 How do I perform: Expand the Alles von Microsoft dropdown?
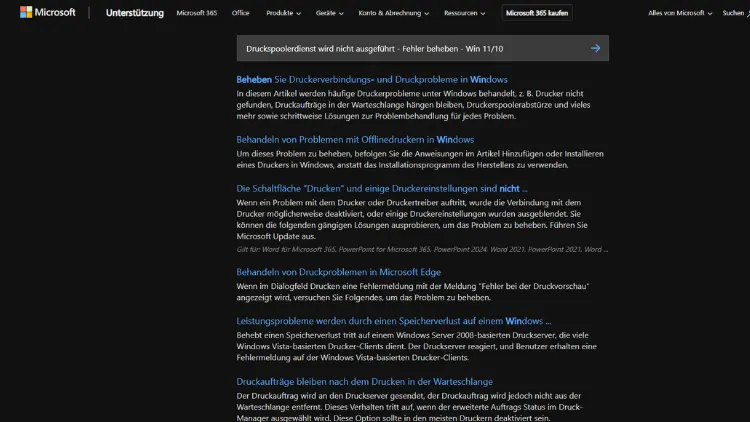tap(680, 13)
